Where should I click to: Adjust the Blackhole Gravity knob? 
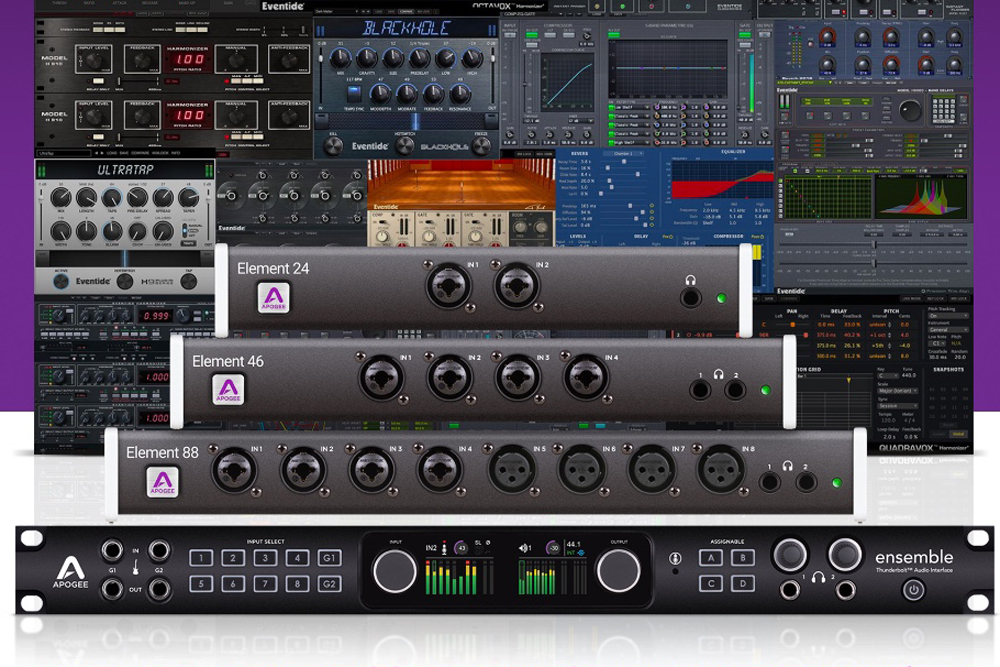(366, 59)
